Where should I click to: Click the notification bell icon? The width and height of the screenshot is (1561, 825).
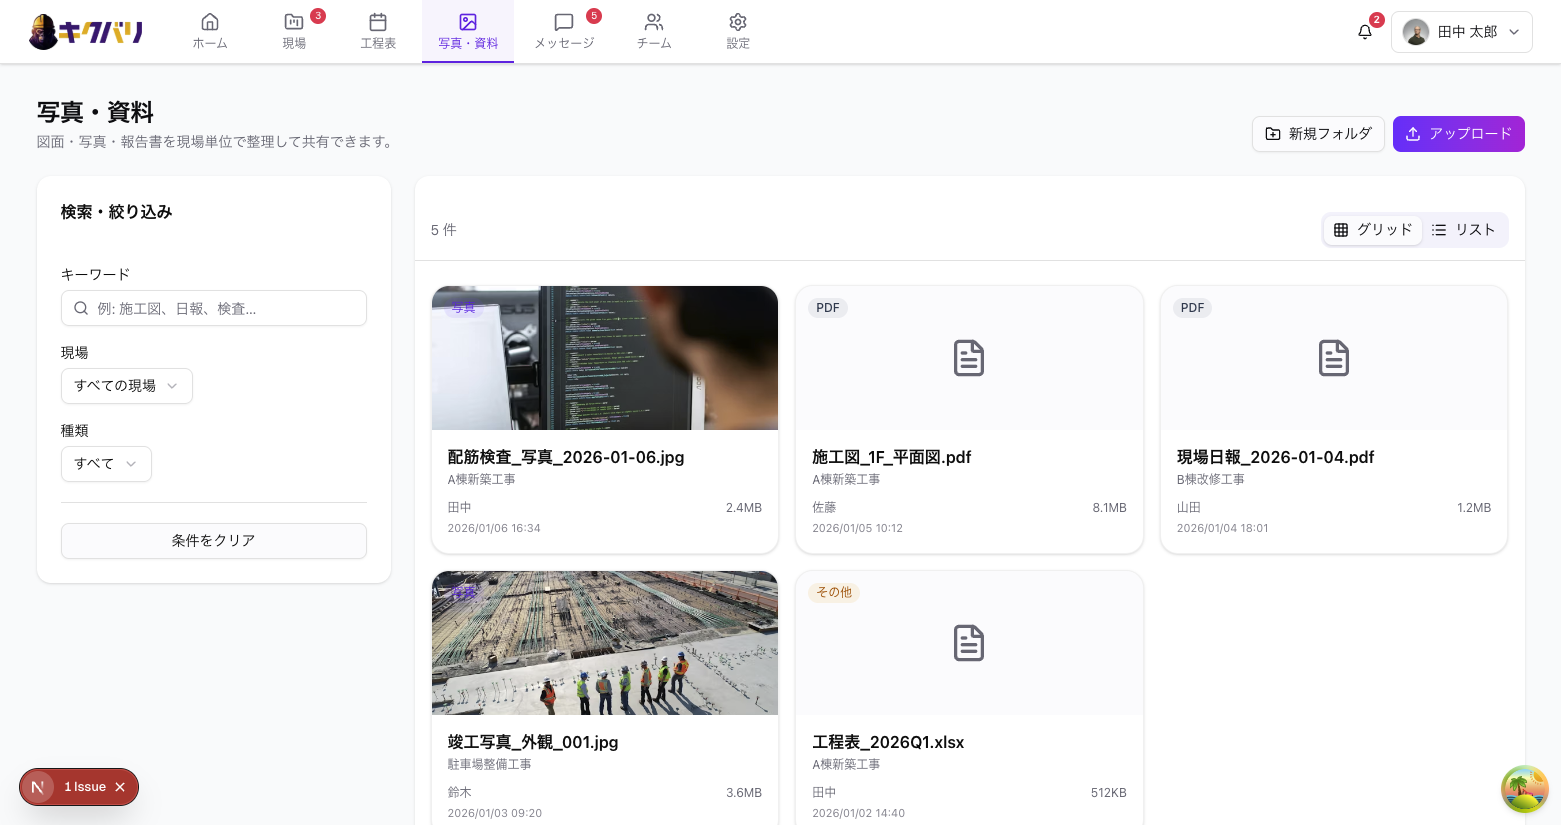[1364, 32]
